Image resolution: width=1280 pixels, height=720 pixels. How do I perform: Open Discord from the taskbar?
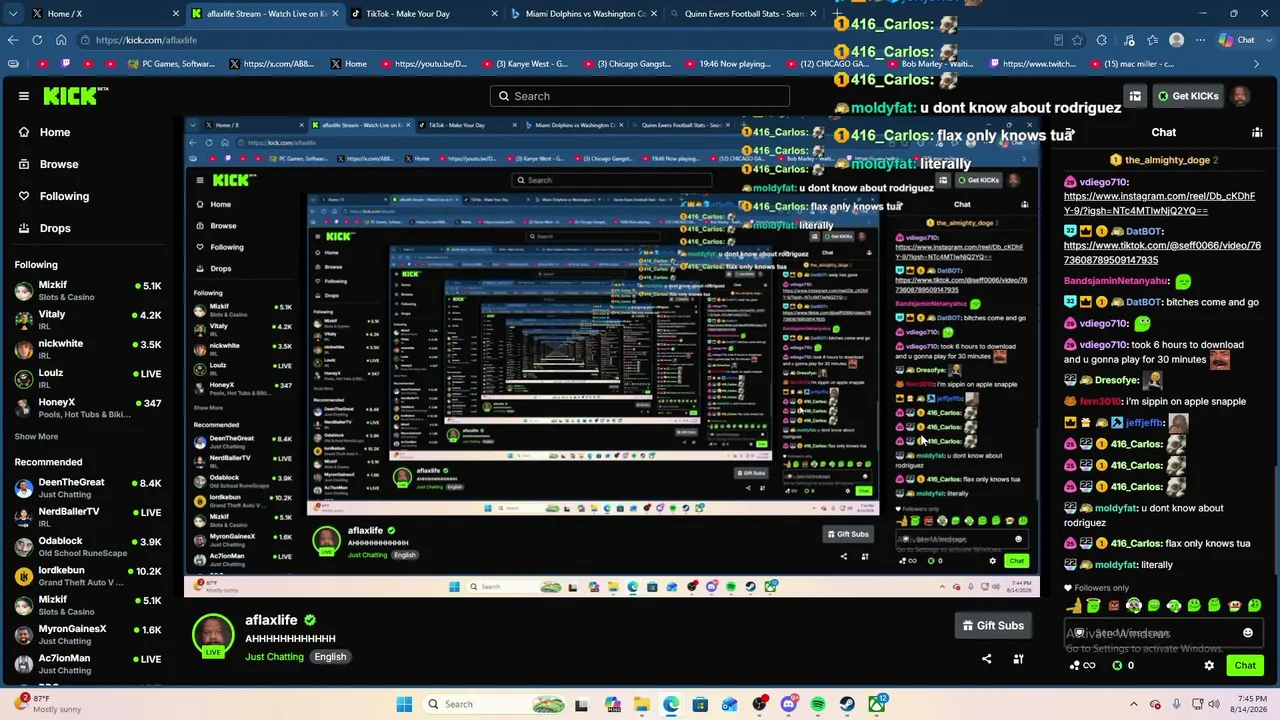(x=789, y=704)
